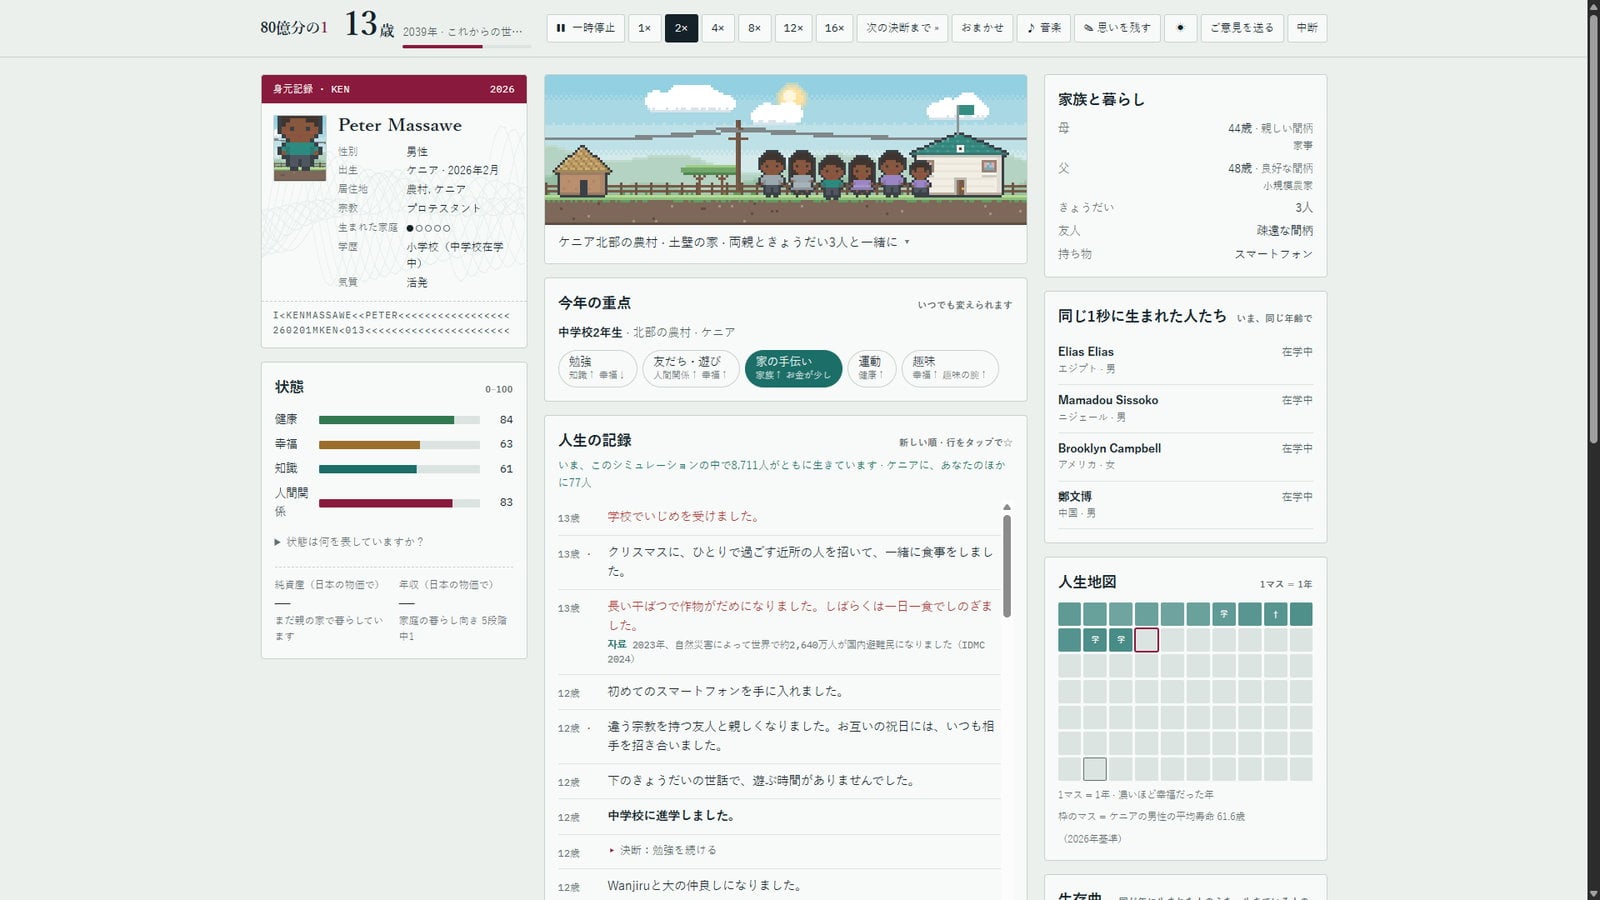The image size is (1600, 900).
Task: Open Brooklyn Campbell's entry
Action: click(x=1185, y=456)
